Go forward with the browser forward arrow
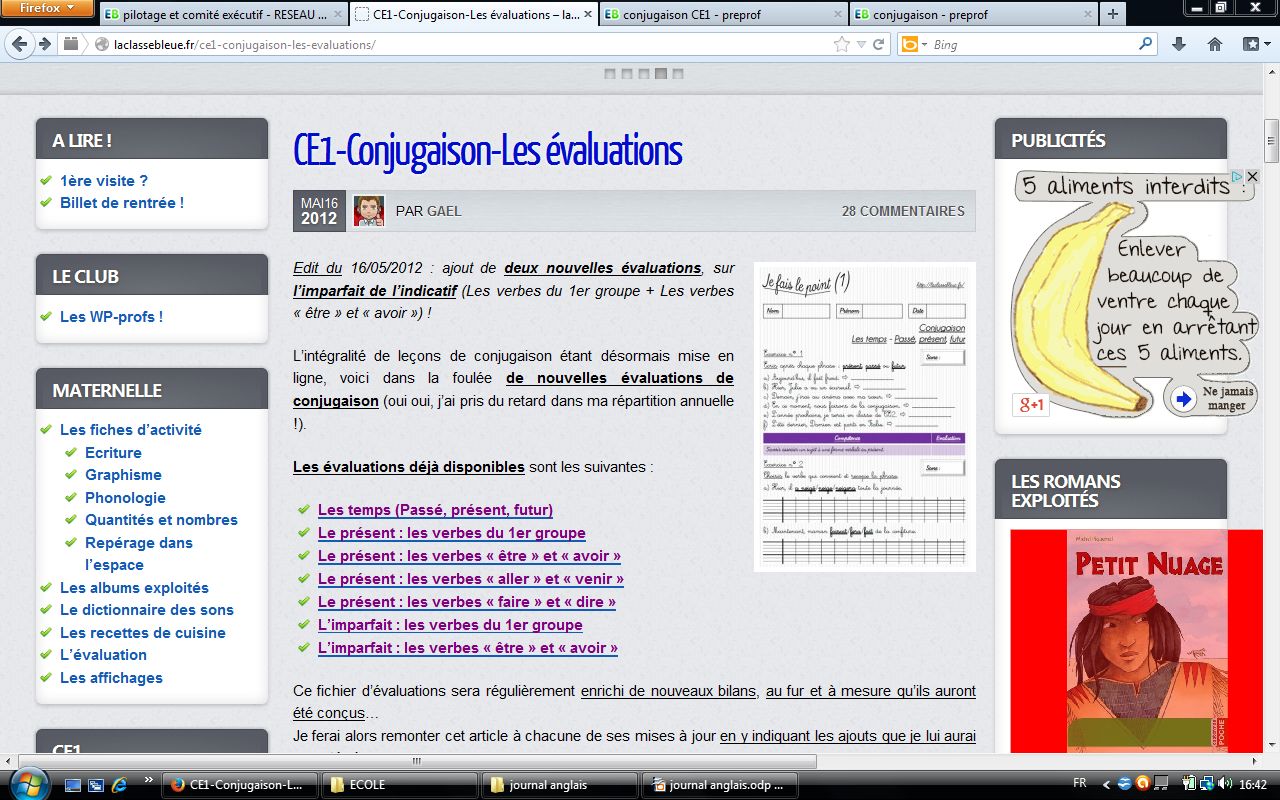 (x=44, y=44)
